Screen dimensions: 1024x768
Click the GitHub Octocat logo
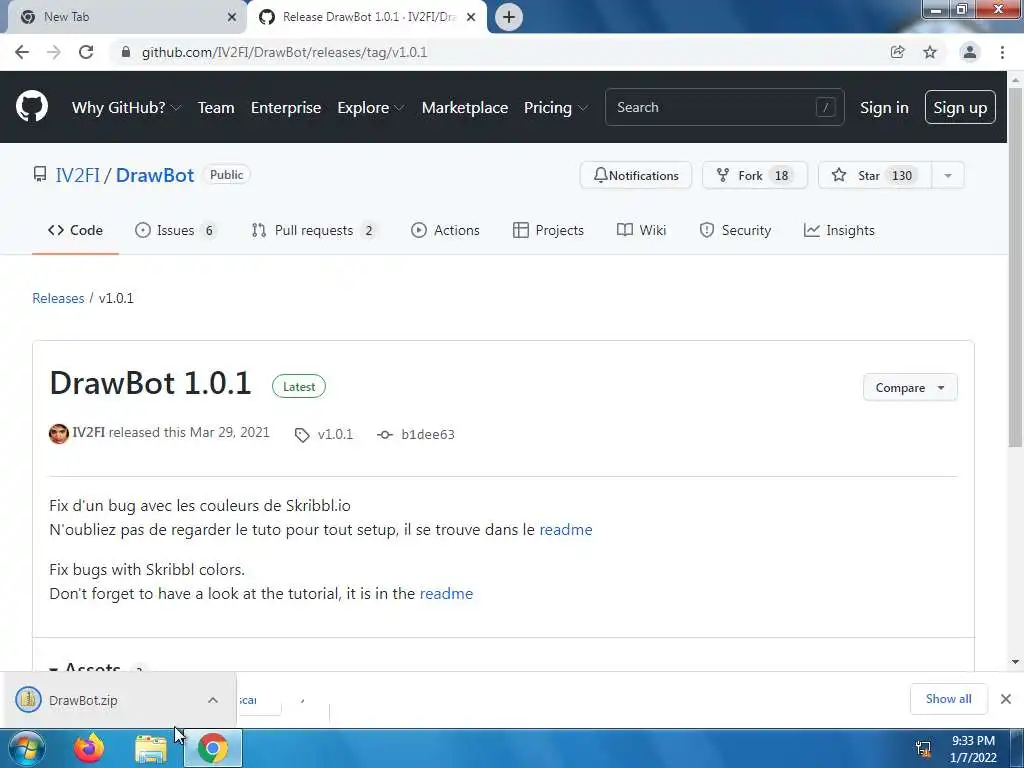(x=31, y=106)
